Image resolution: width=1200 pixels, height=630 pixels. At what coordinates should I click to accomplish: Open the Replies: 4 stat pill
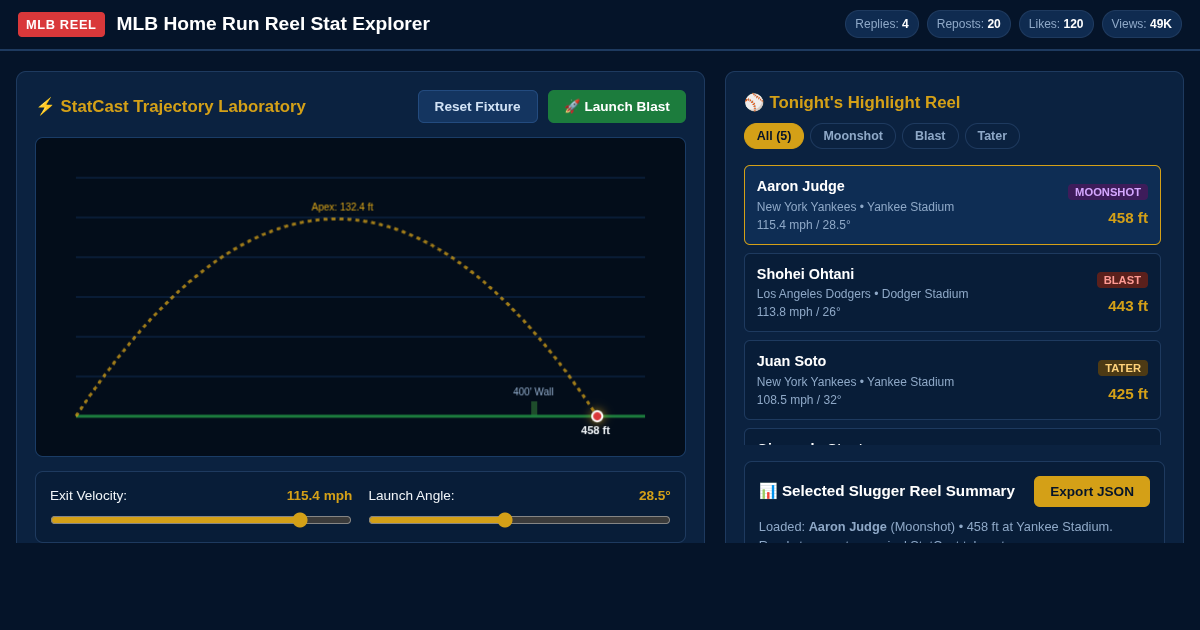pyautogui.click(x=882, y=24)
